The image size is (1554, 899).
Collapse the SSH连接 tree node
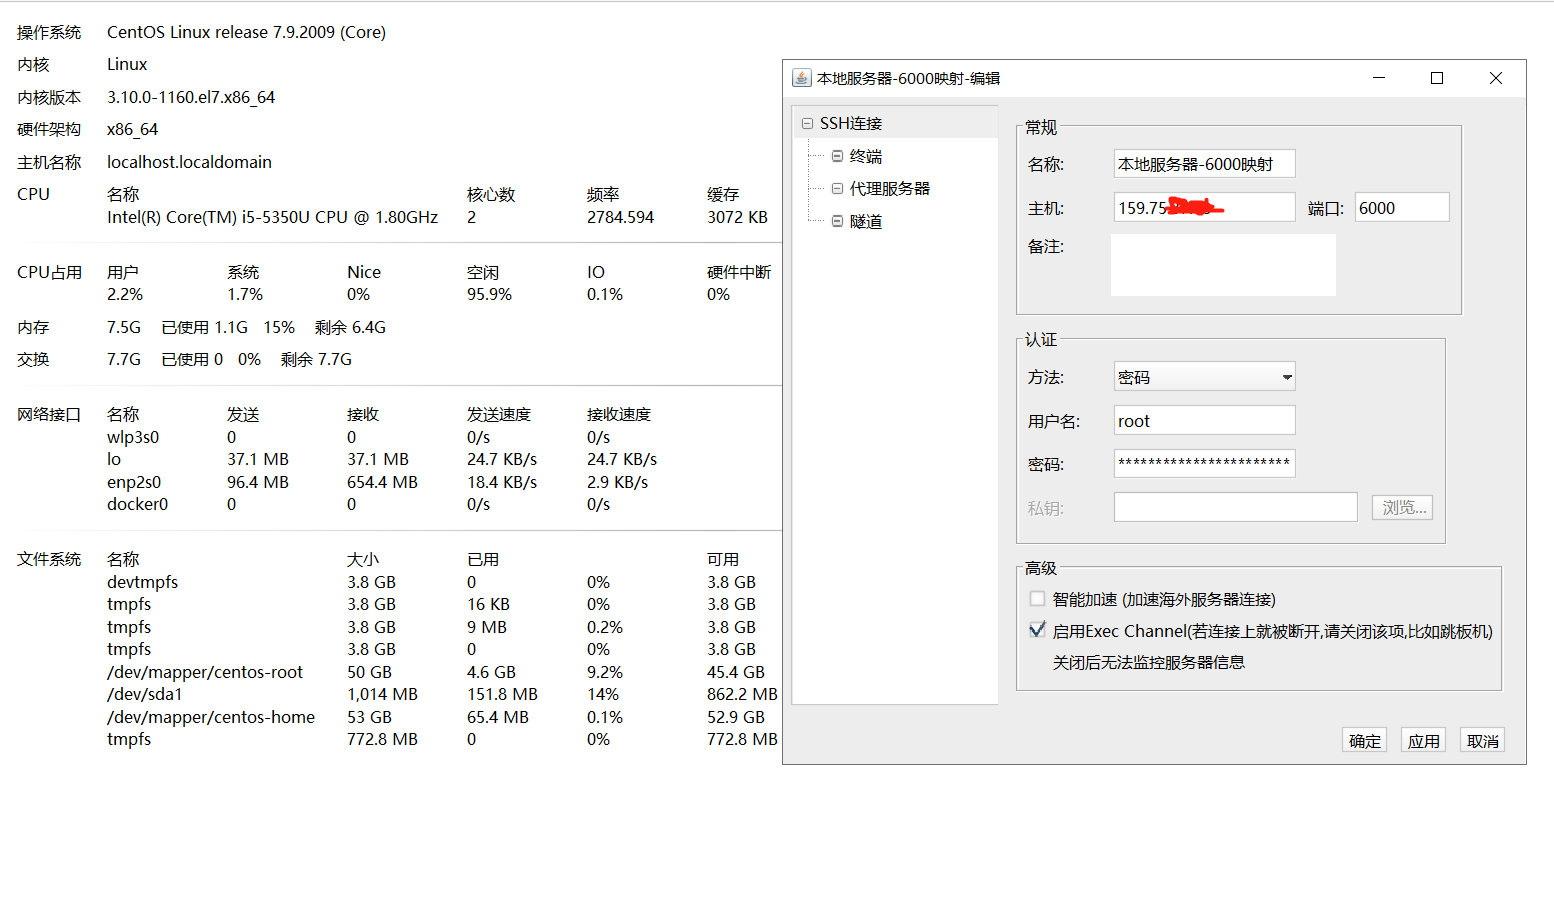[x=807, y=124]
